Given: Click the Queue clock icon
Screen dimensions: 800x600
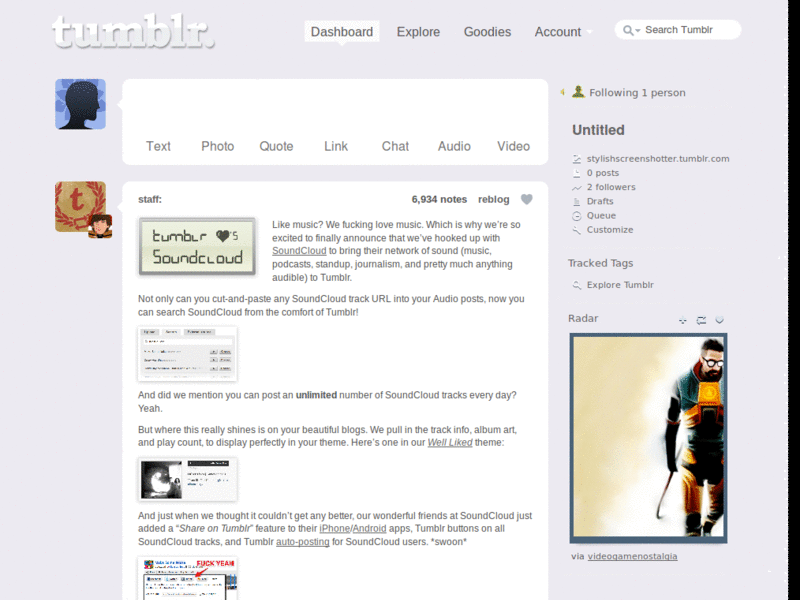Looking at the screenshot, I should coord(577,216).
